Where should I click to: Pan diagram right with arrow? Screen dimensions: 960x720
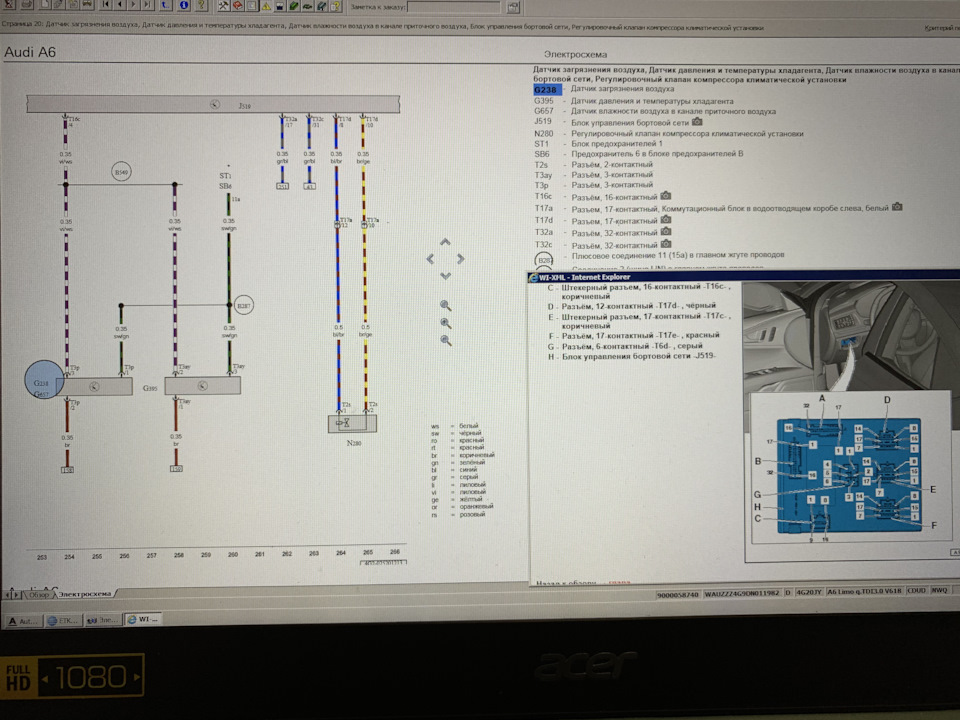460,259
